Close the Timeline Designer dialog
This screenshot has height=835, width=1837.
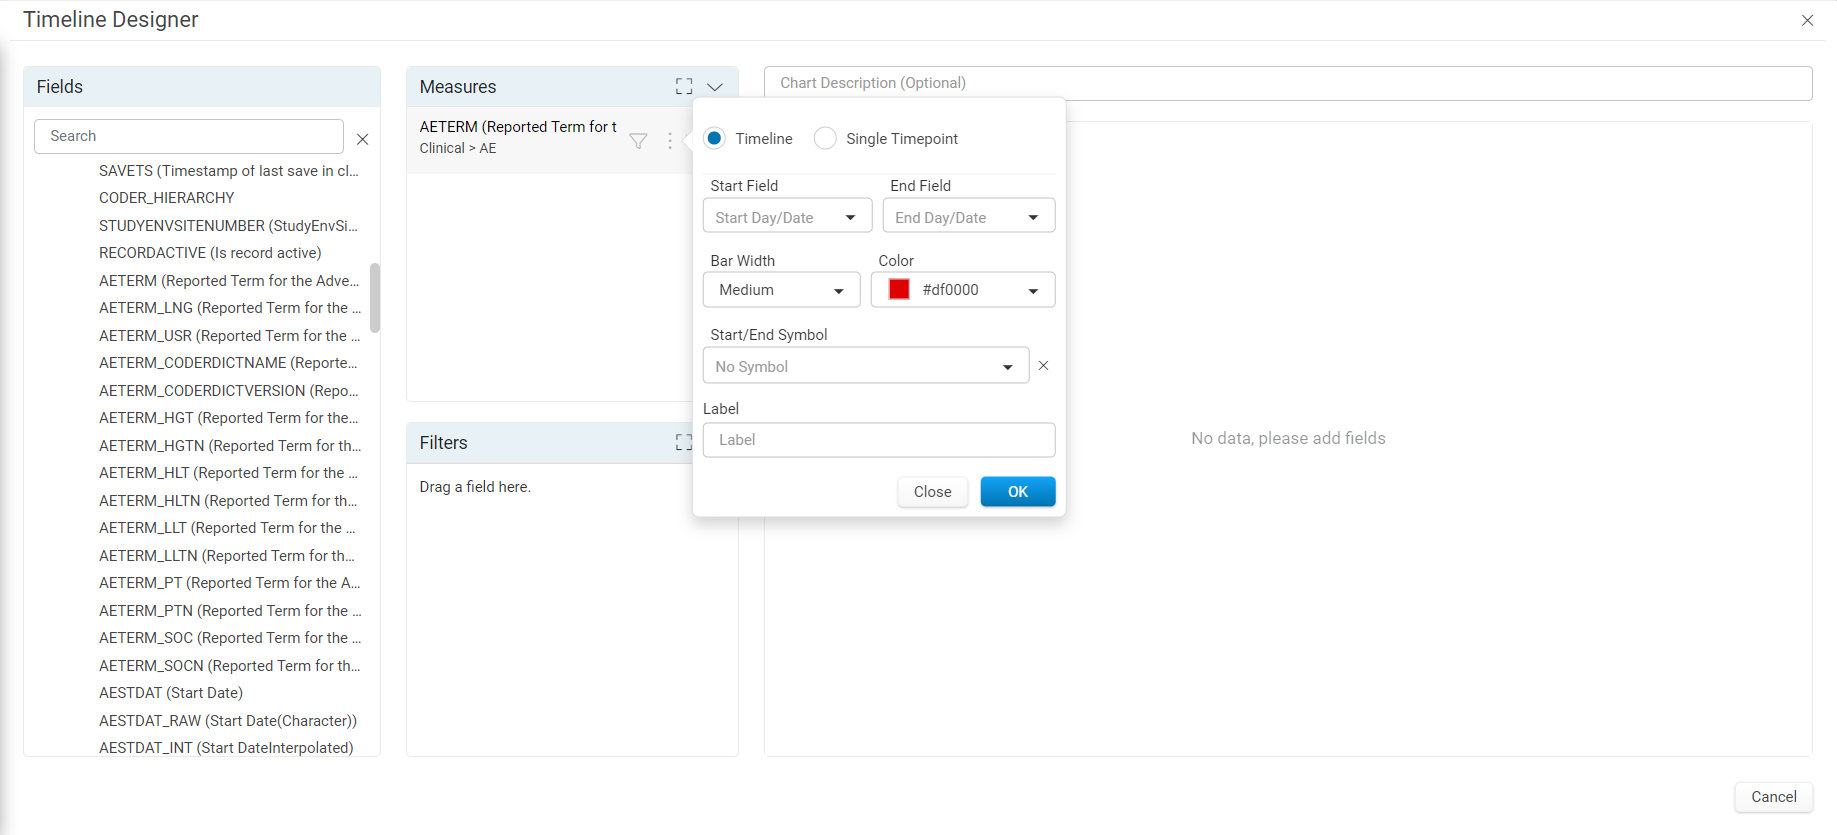[x=1807, y=20]
